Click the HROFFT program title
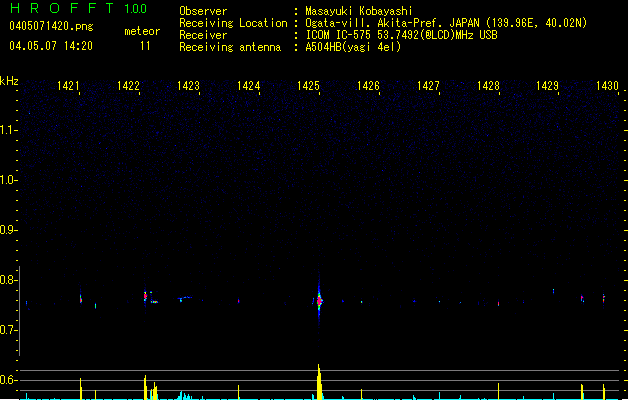Image resolution: width=629 pixels, height=400 pixels. point(61,10)
